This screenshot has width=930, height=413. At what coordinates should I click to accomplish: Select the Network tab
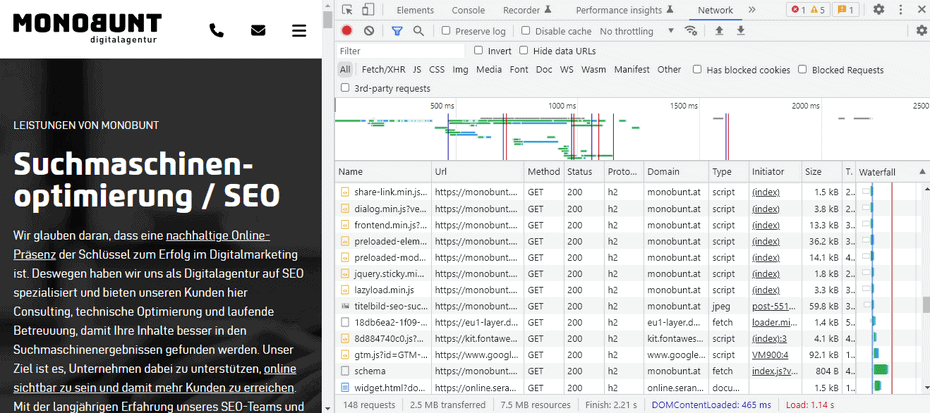pos(715,10)
